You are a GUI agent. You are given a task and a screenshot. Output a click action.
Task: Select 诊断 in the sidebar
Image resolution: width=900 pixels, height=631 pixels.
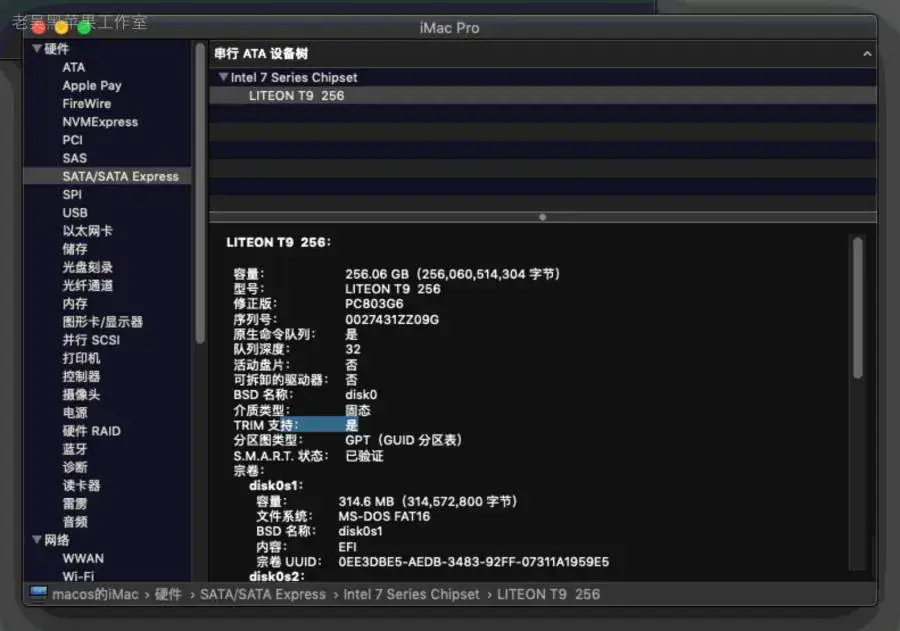click(x=75, y=467)
